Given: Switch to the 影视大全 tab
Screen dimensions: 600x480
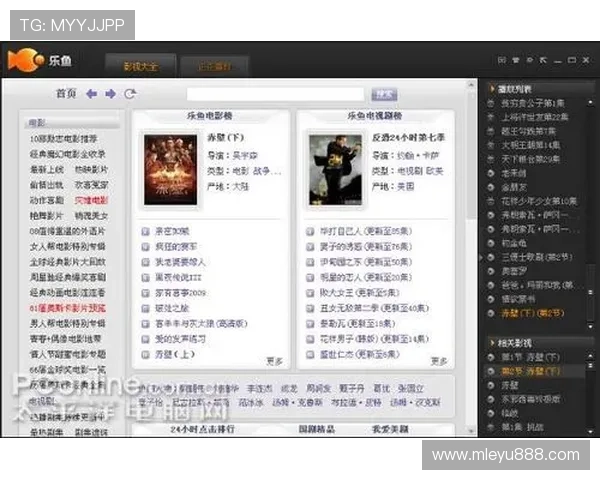Looking at the screenshot, I should (140, 66).
